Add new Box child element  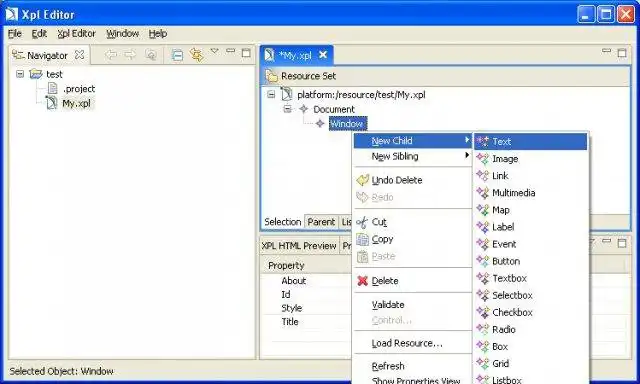click(x=531, y=346)
